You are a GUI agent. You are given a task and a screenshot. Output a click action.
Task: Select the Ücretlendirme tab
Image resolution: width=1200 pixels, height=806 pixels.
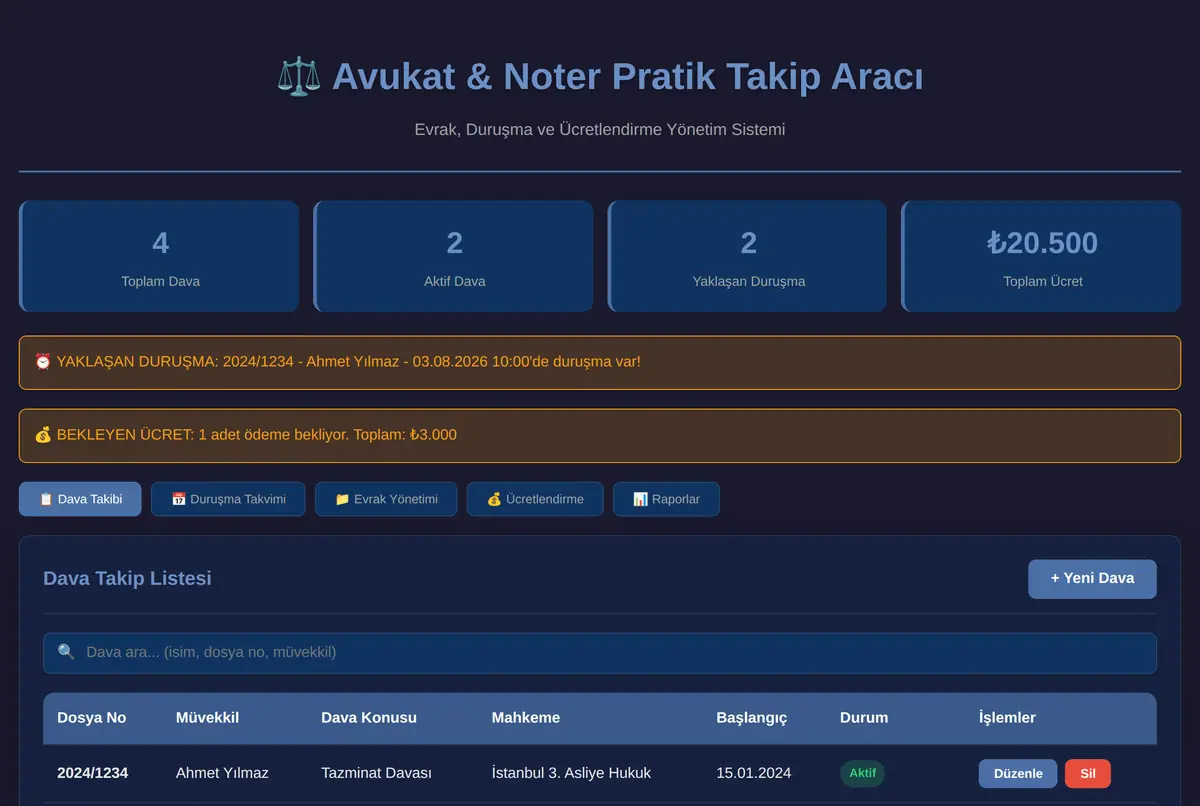(x=535, y=499)
